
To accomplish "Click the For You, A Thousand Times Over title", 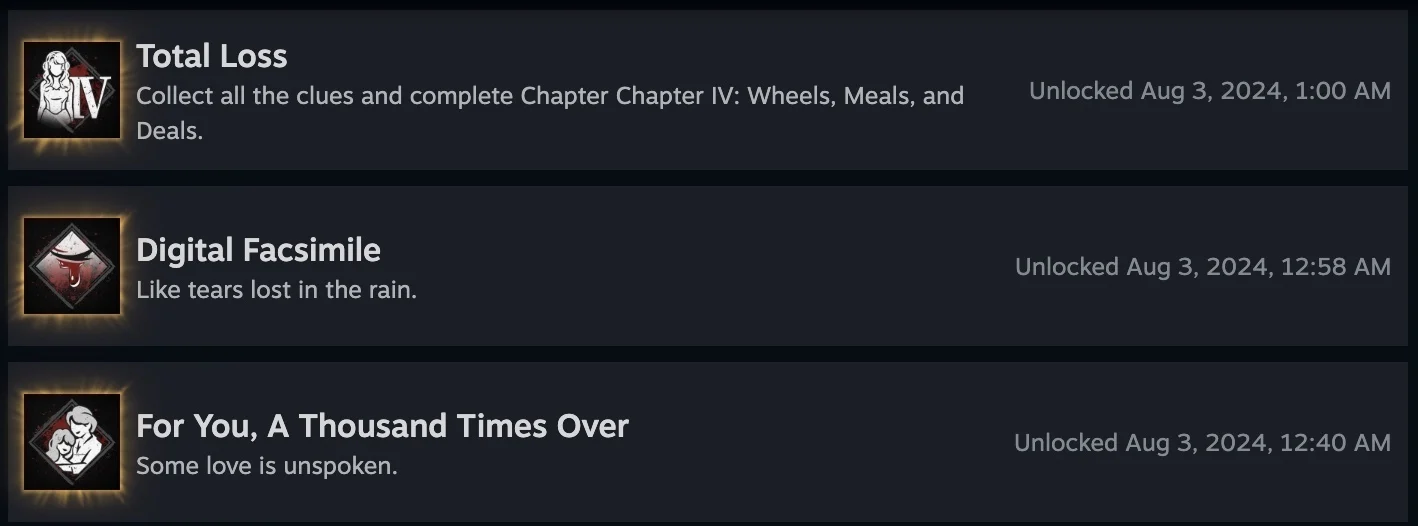I will pos(382,426).
